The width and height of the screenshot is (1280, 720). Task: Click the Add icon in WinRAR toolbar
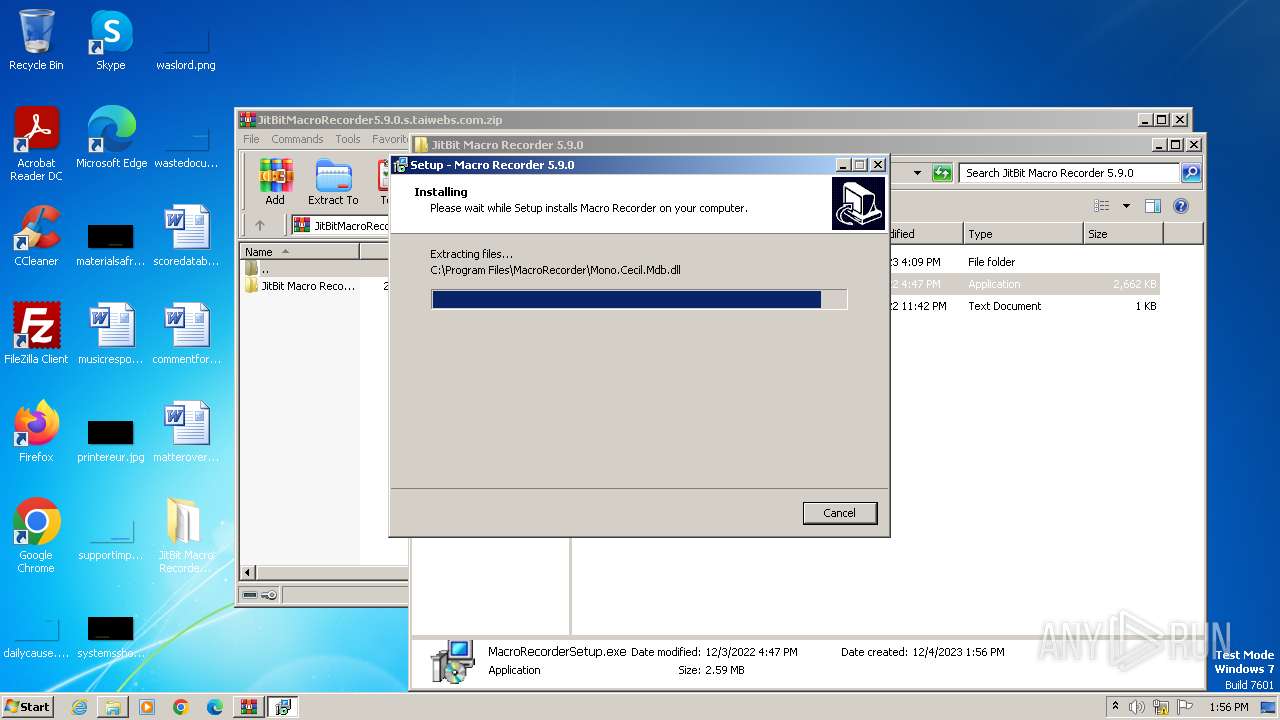275,181
